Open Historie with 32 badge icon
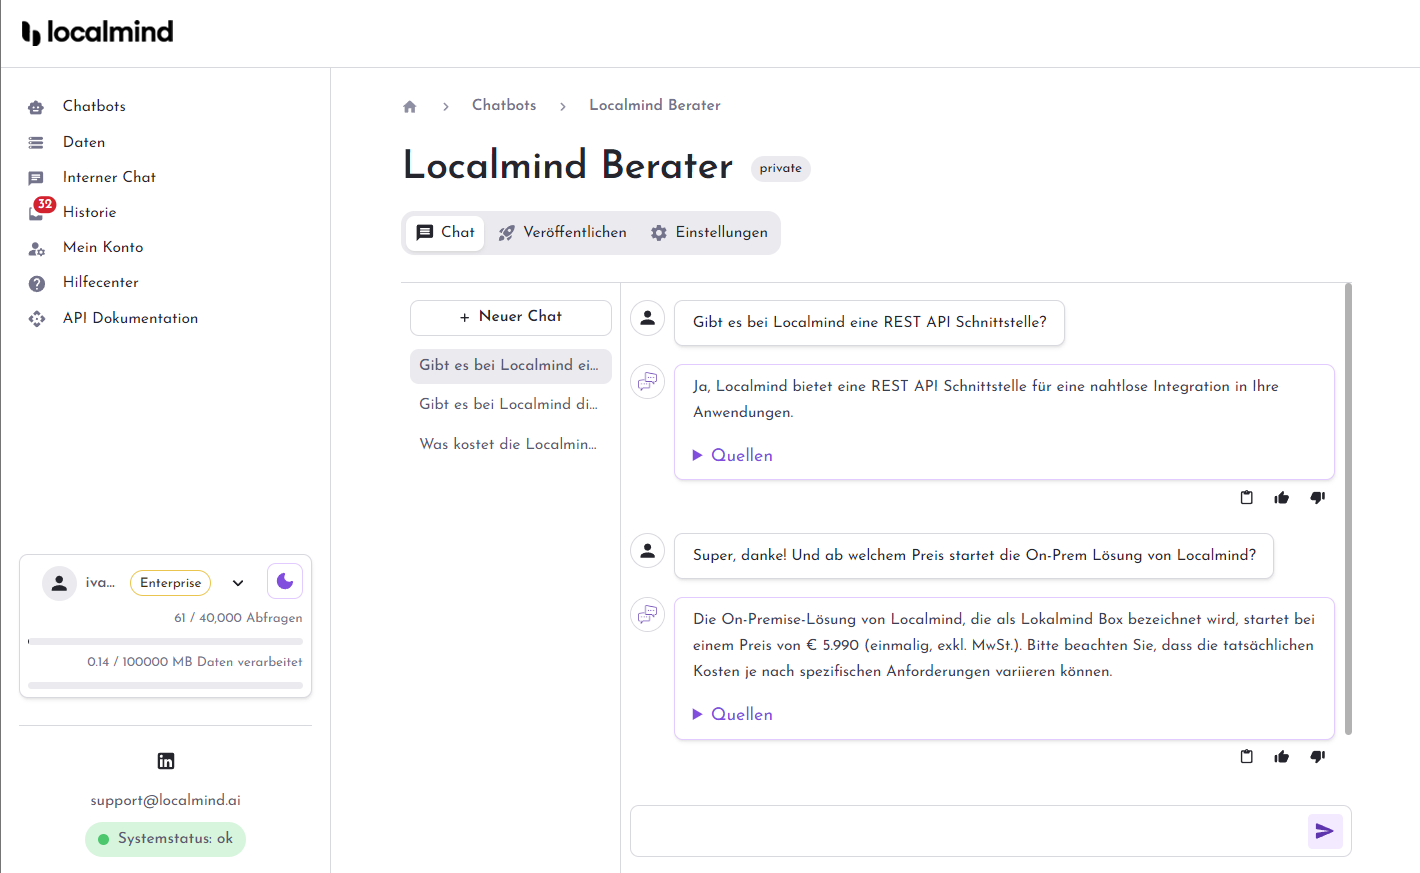1420x873 pixels. pyautogui.click(x=41, y=208)
